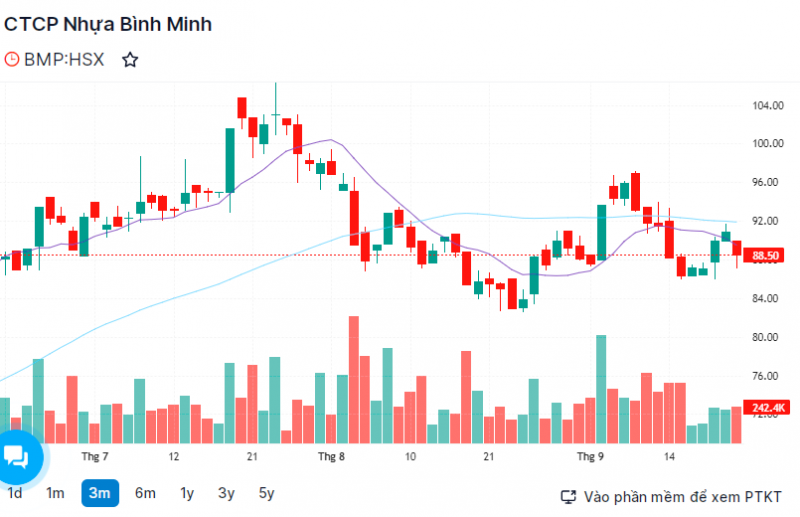Select the highlighted 3m range tab

(99, 493)
